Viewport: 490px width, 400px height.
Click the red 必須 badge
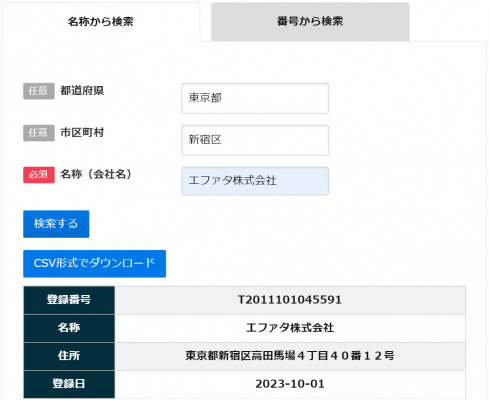39,175
